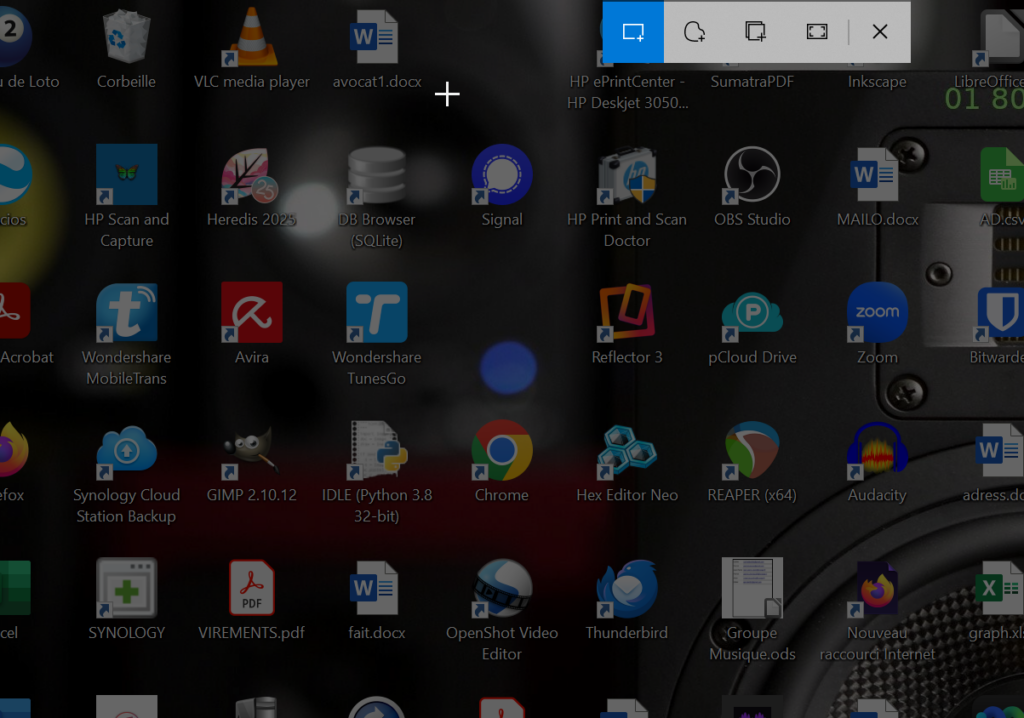
Task: Click the Audacity shortcut icon
Action: click(x=877, y=450)
